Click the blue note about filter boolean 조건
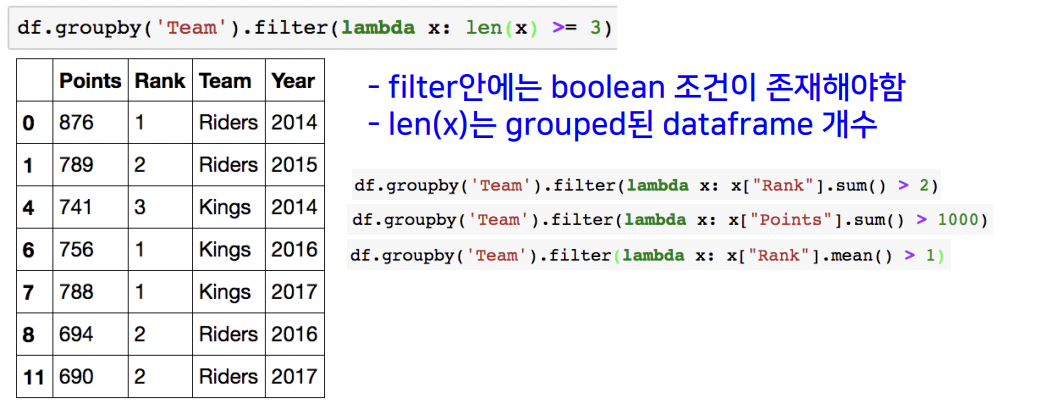Viewport: 1044px width, 412px height. tap(639, 89)
